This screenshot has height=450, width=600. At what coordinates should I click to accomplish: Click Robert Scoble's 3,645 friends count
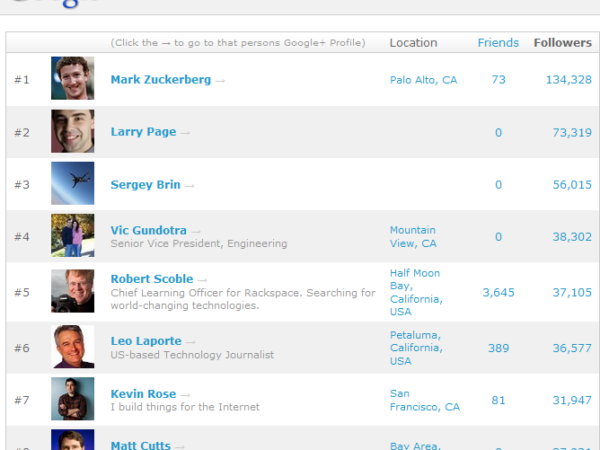pyautogui.click(x=498, y=292)
